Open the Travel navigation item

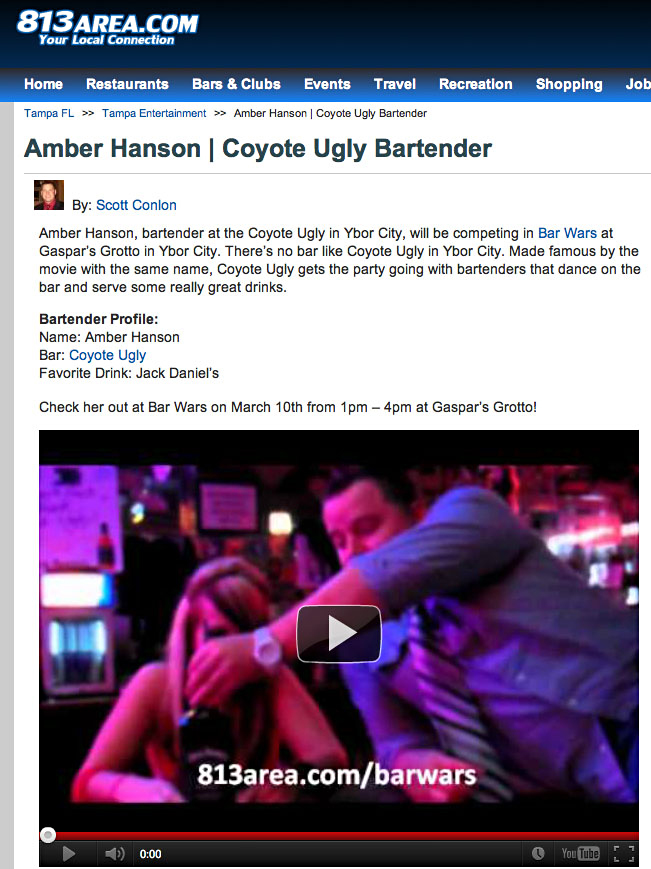point(394,84)
